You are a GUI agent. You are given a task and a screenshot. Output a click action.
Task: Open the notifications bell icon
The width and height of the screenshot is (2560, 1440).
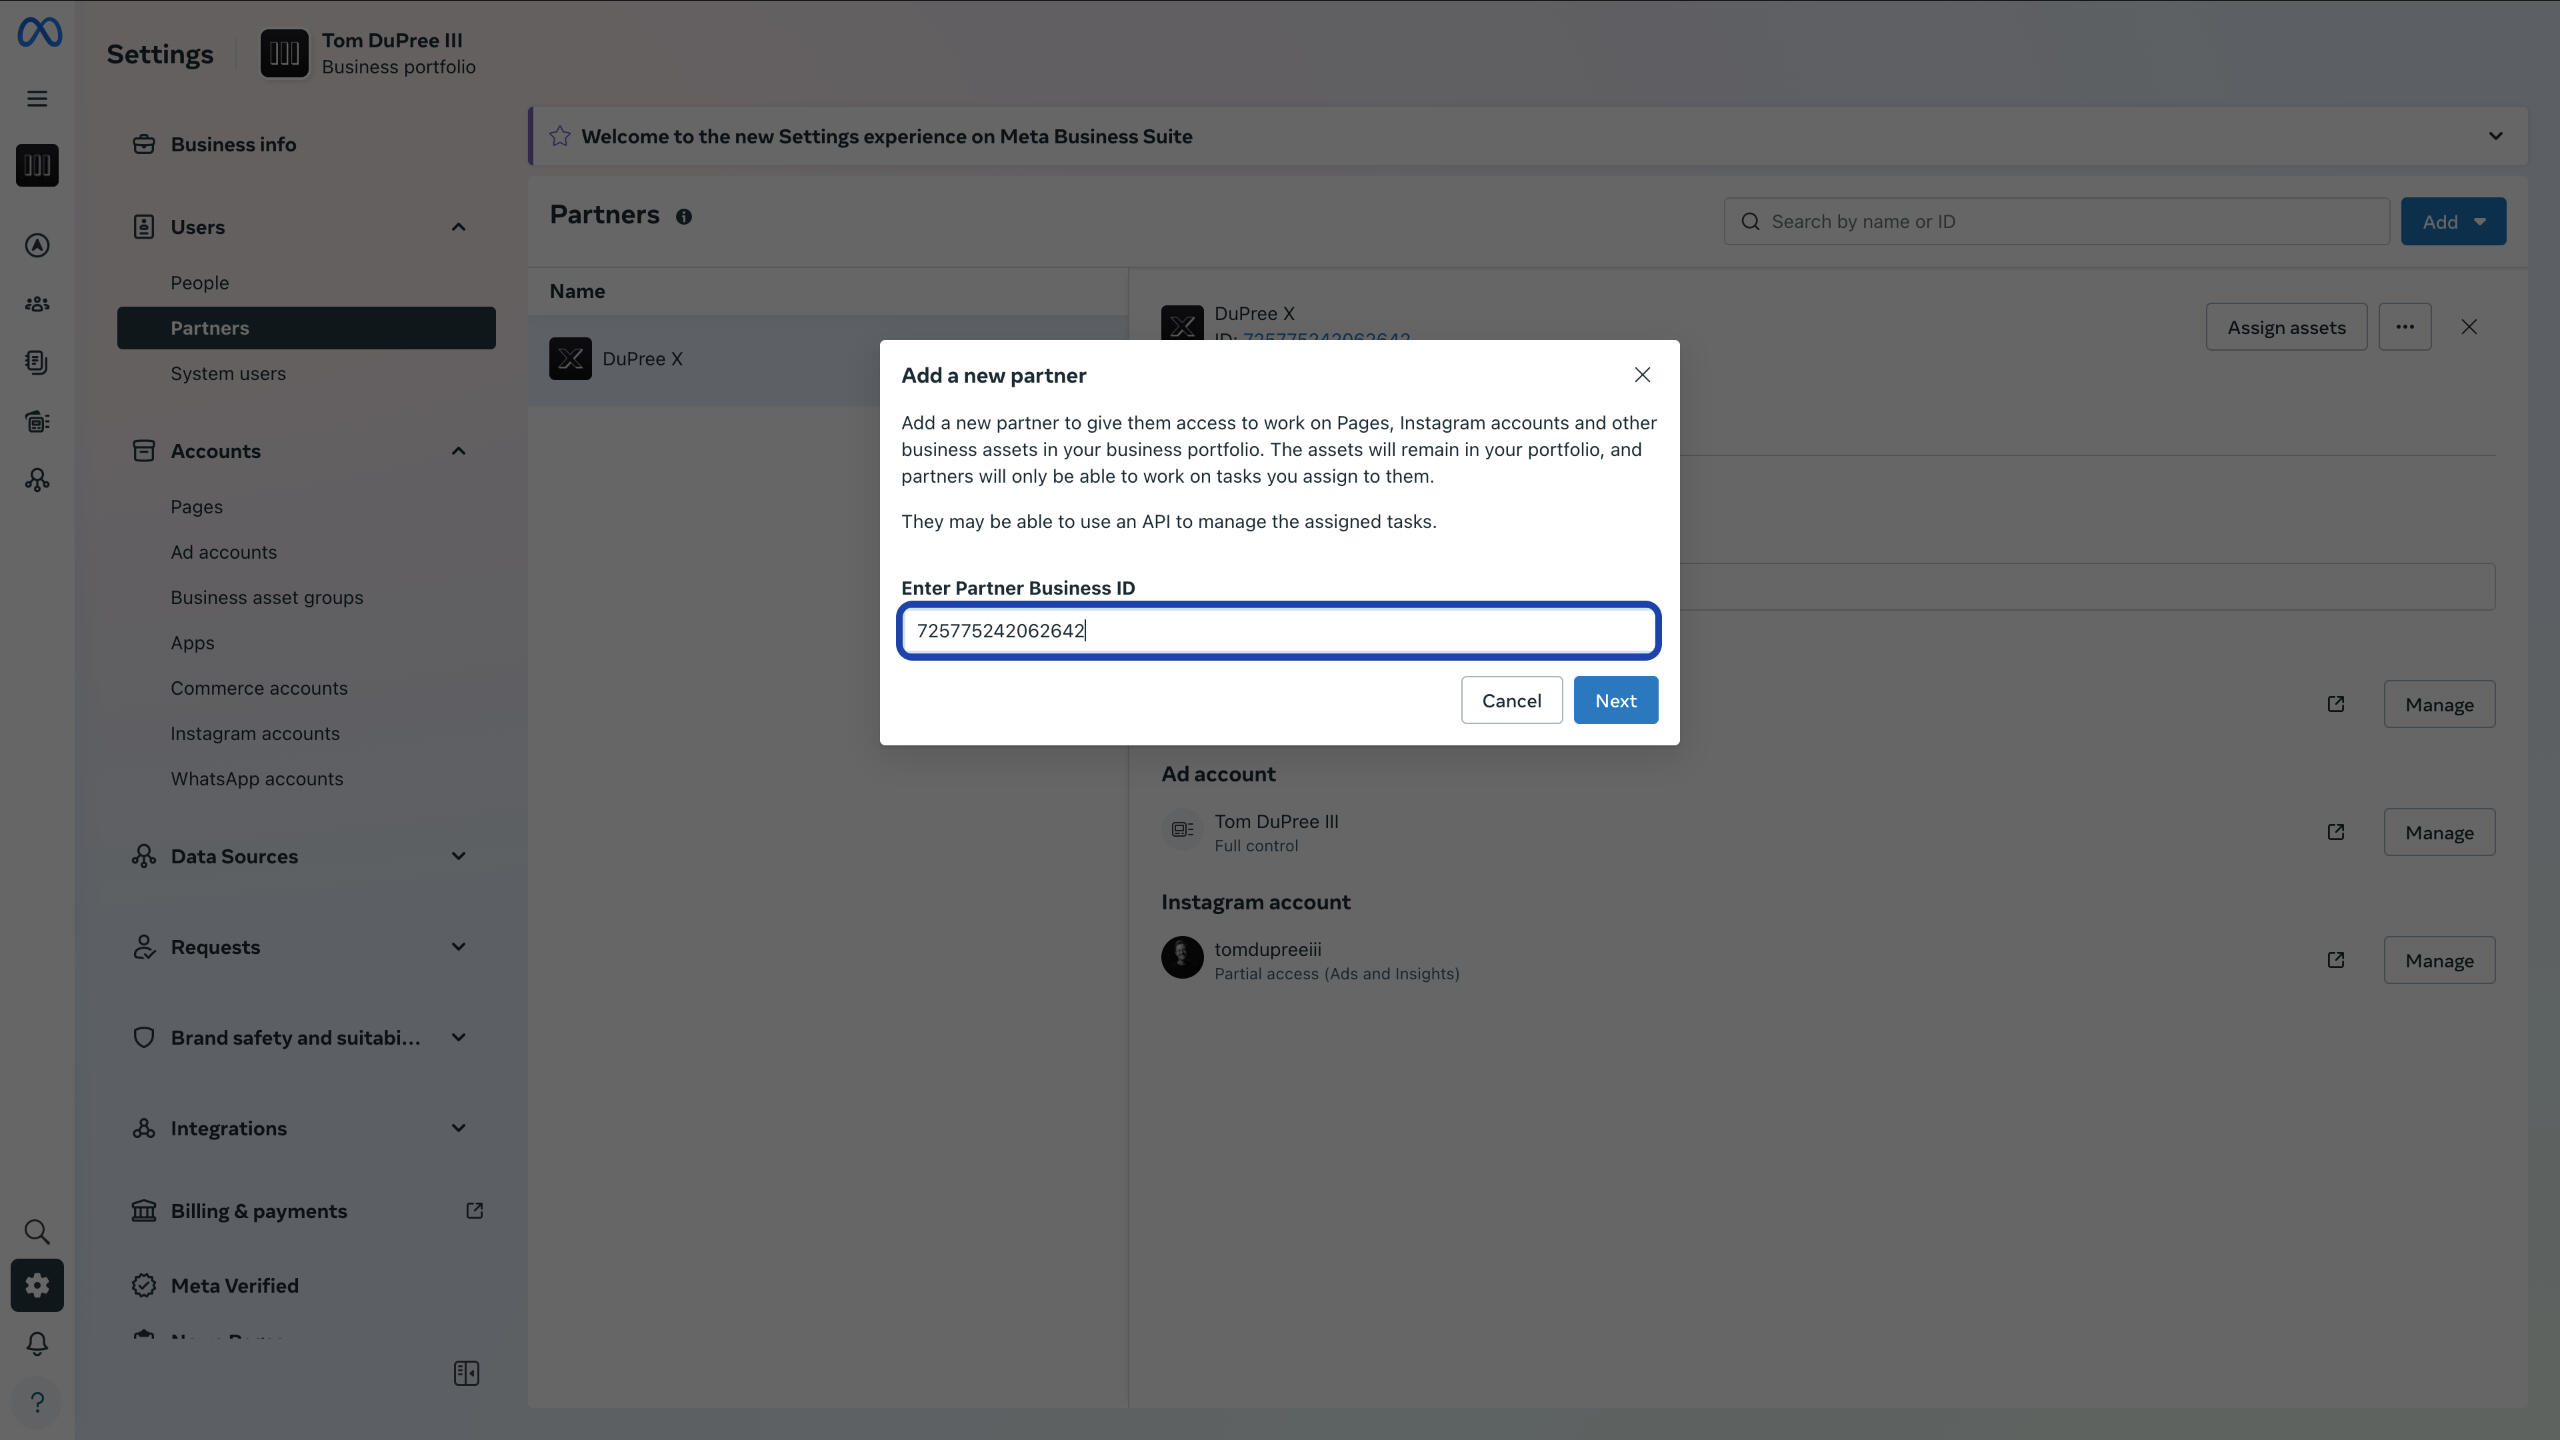pos(37,1343)
